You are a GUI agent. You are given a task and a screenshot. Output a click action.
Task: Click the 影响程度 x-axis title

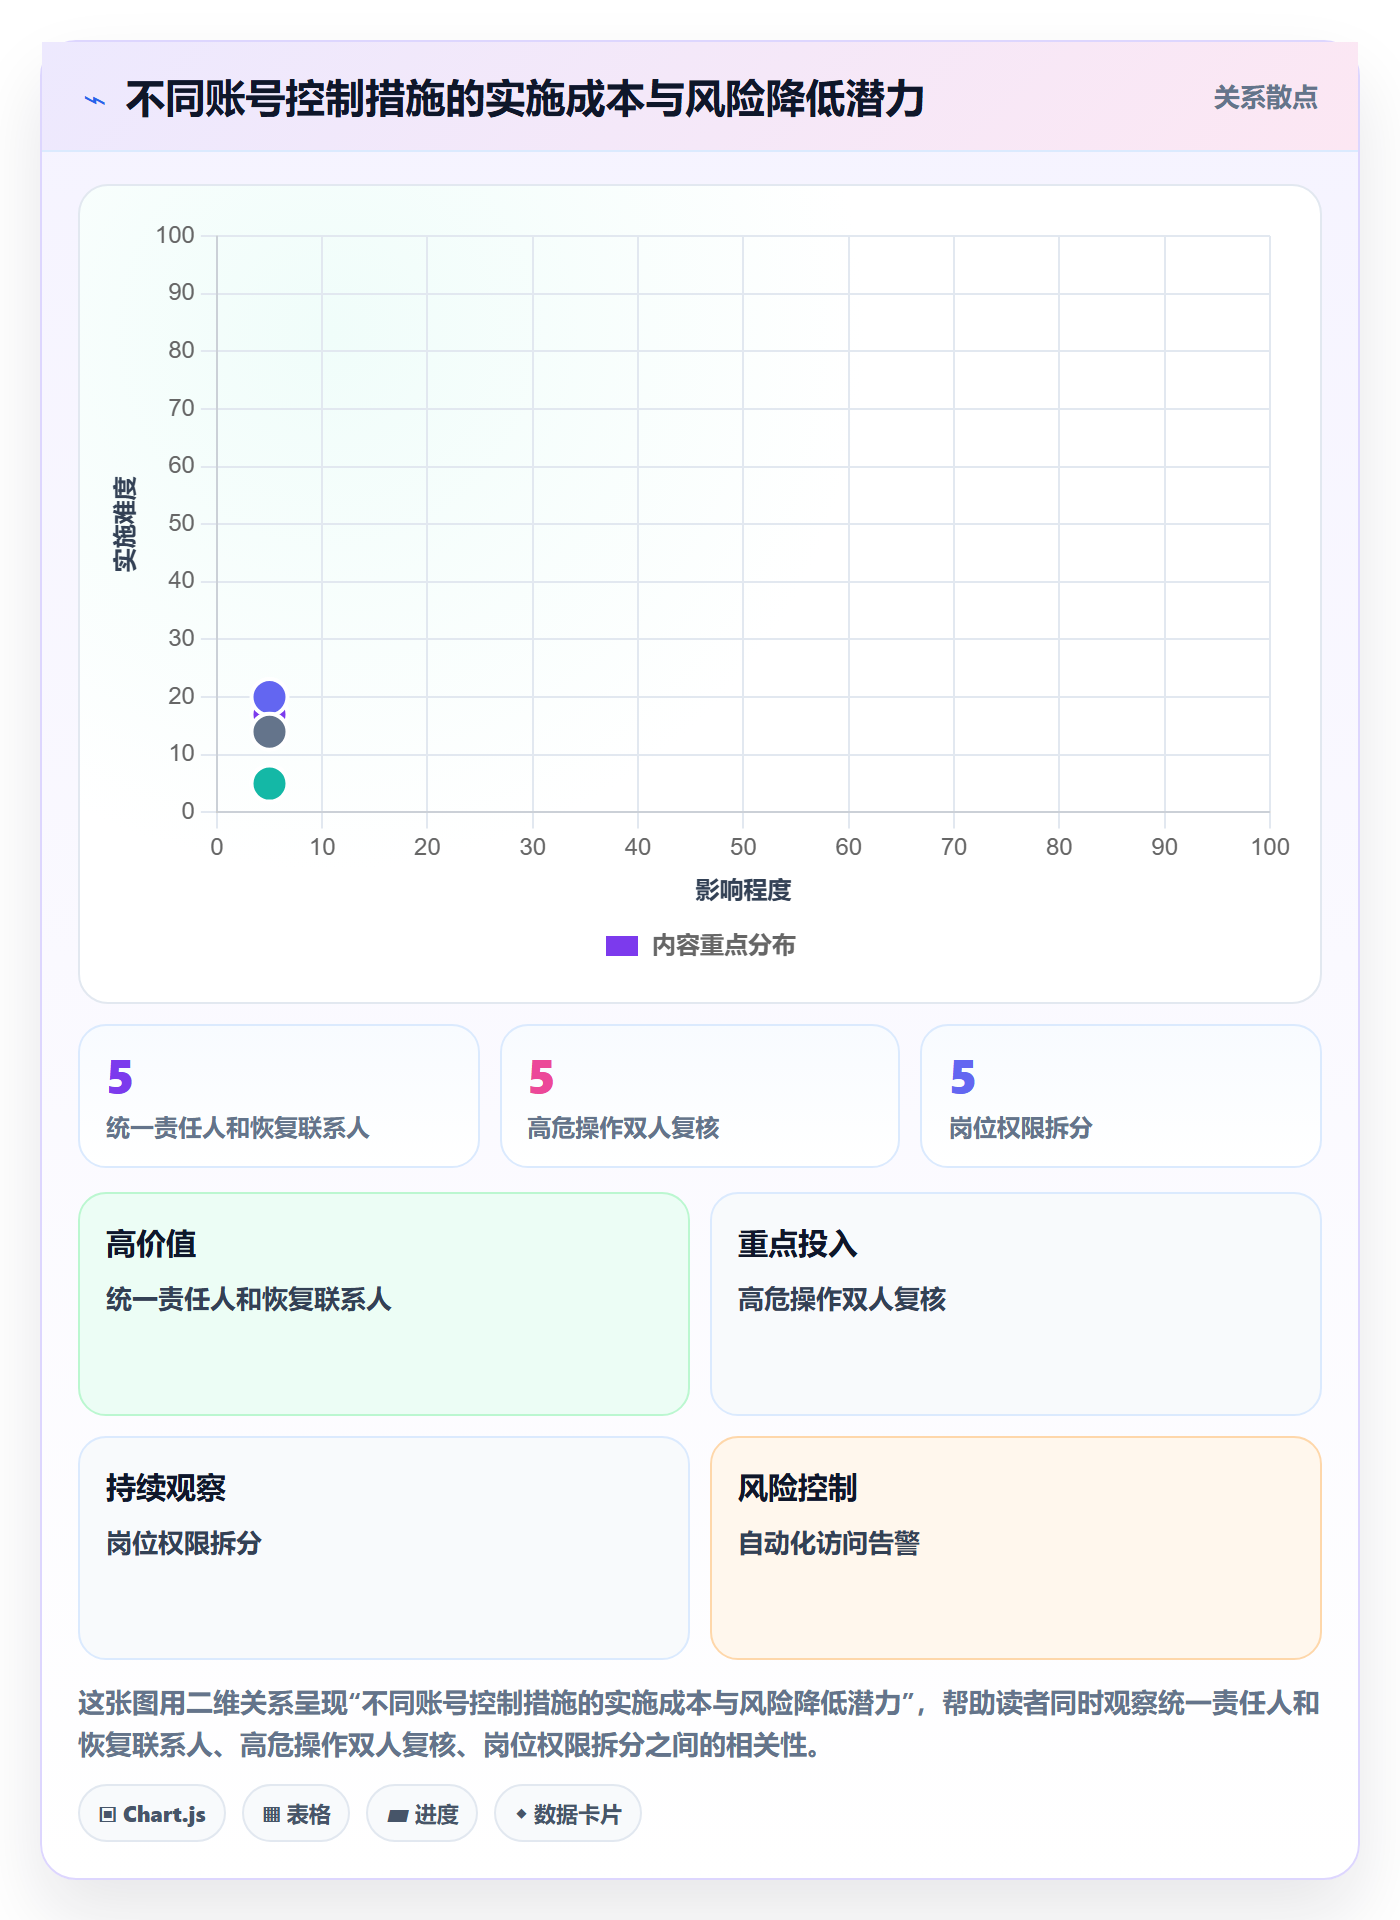coord(743,890)
